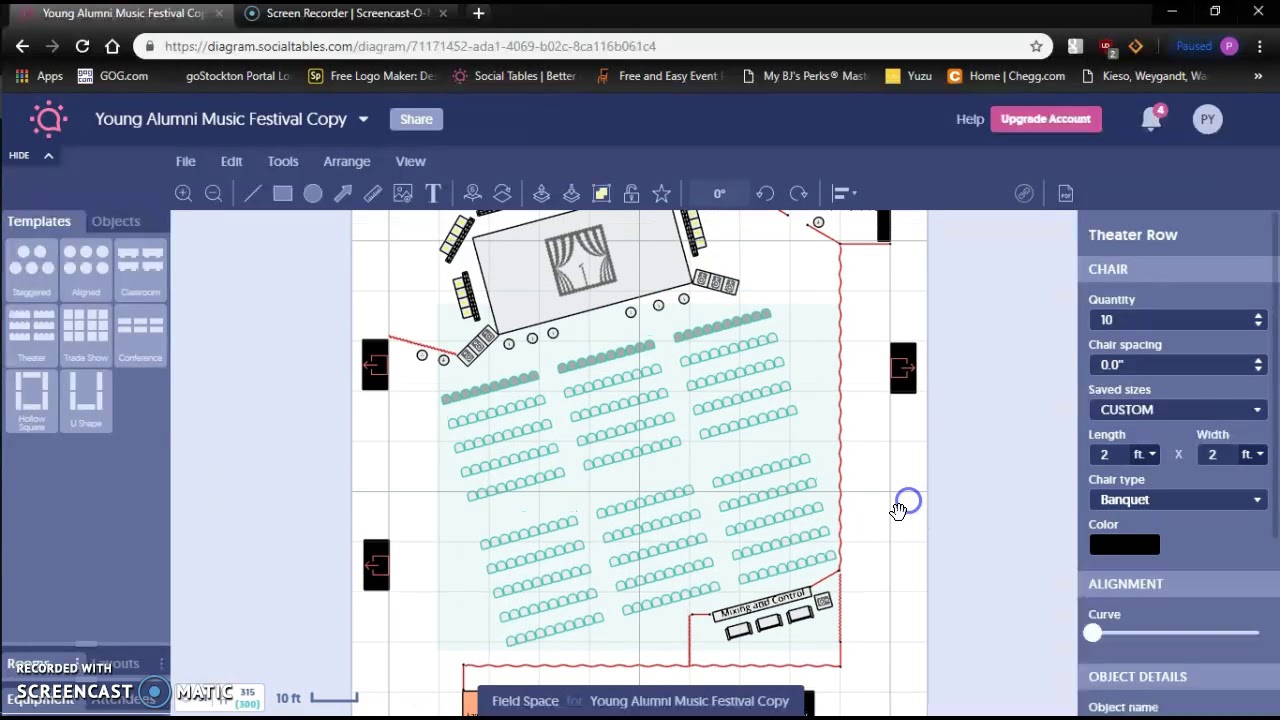Select the ruler measure tool

[x=373, y=193]
